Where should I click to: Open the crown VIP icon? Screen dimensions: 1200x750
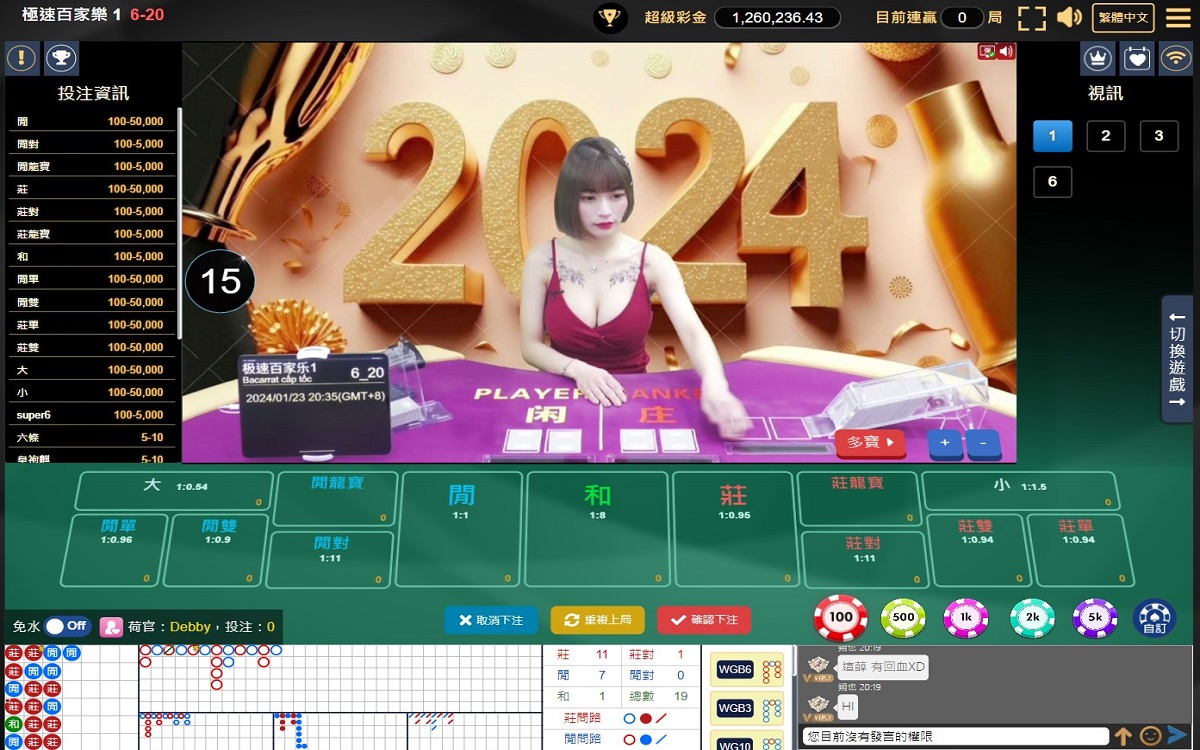pyautogui.click(x=1098, y=58)
